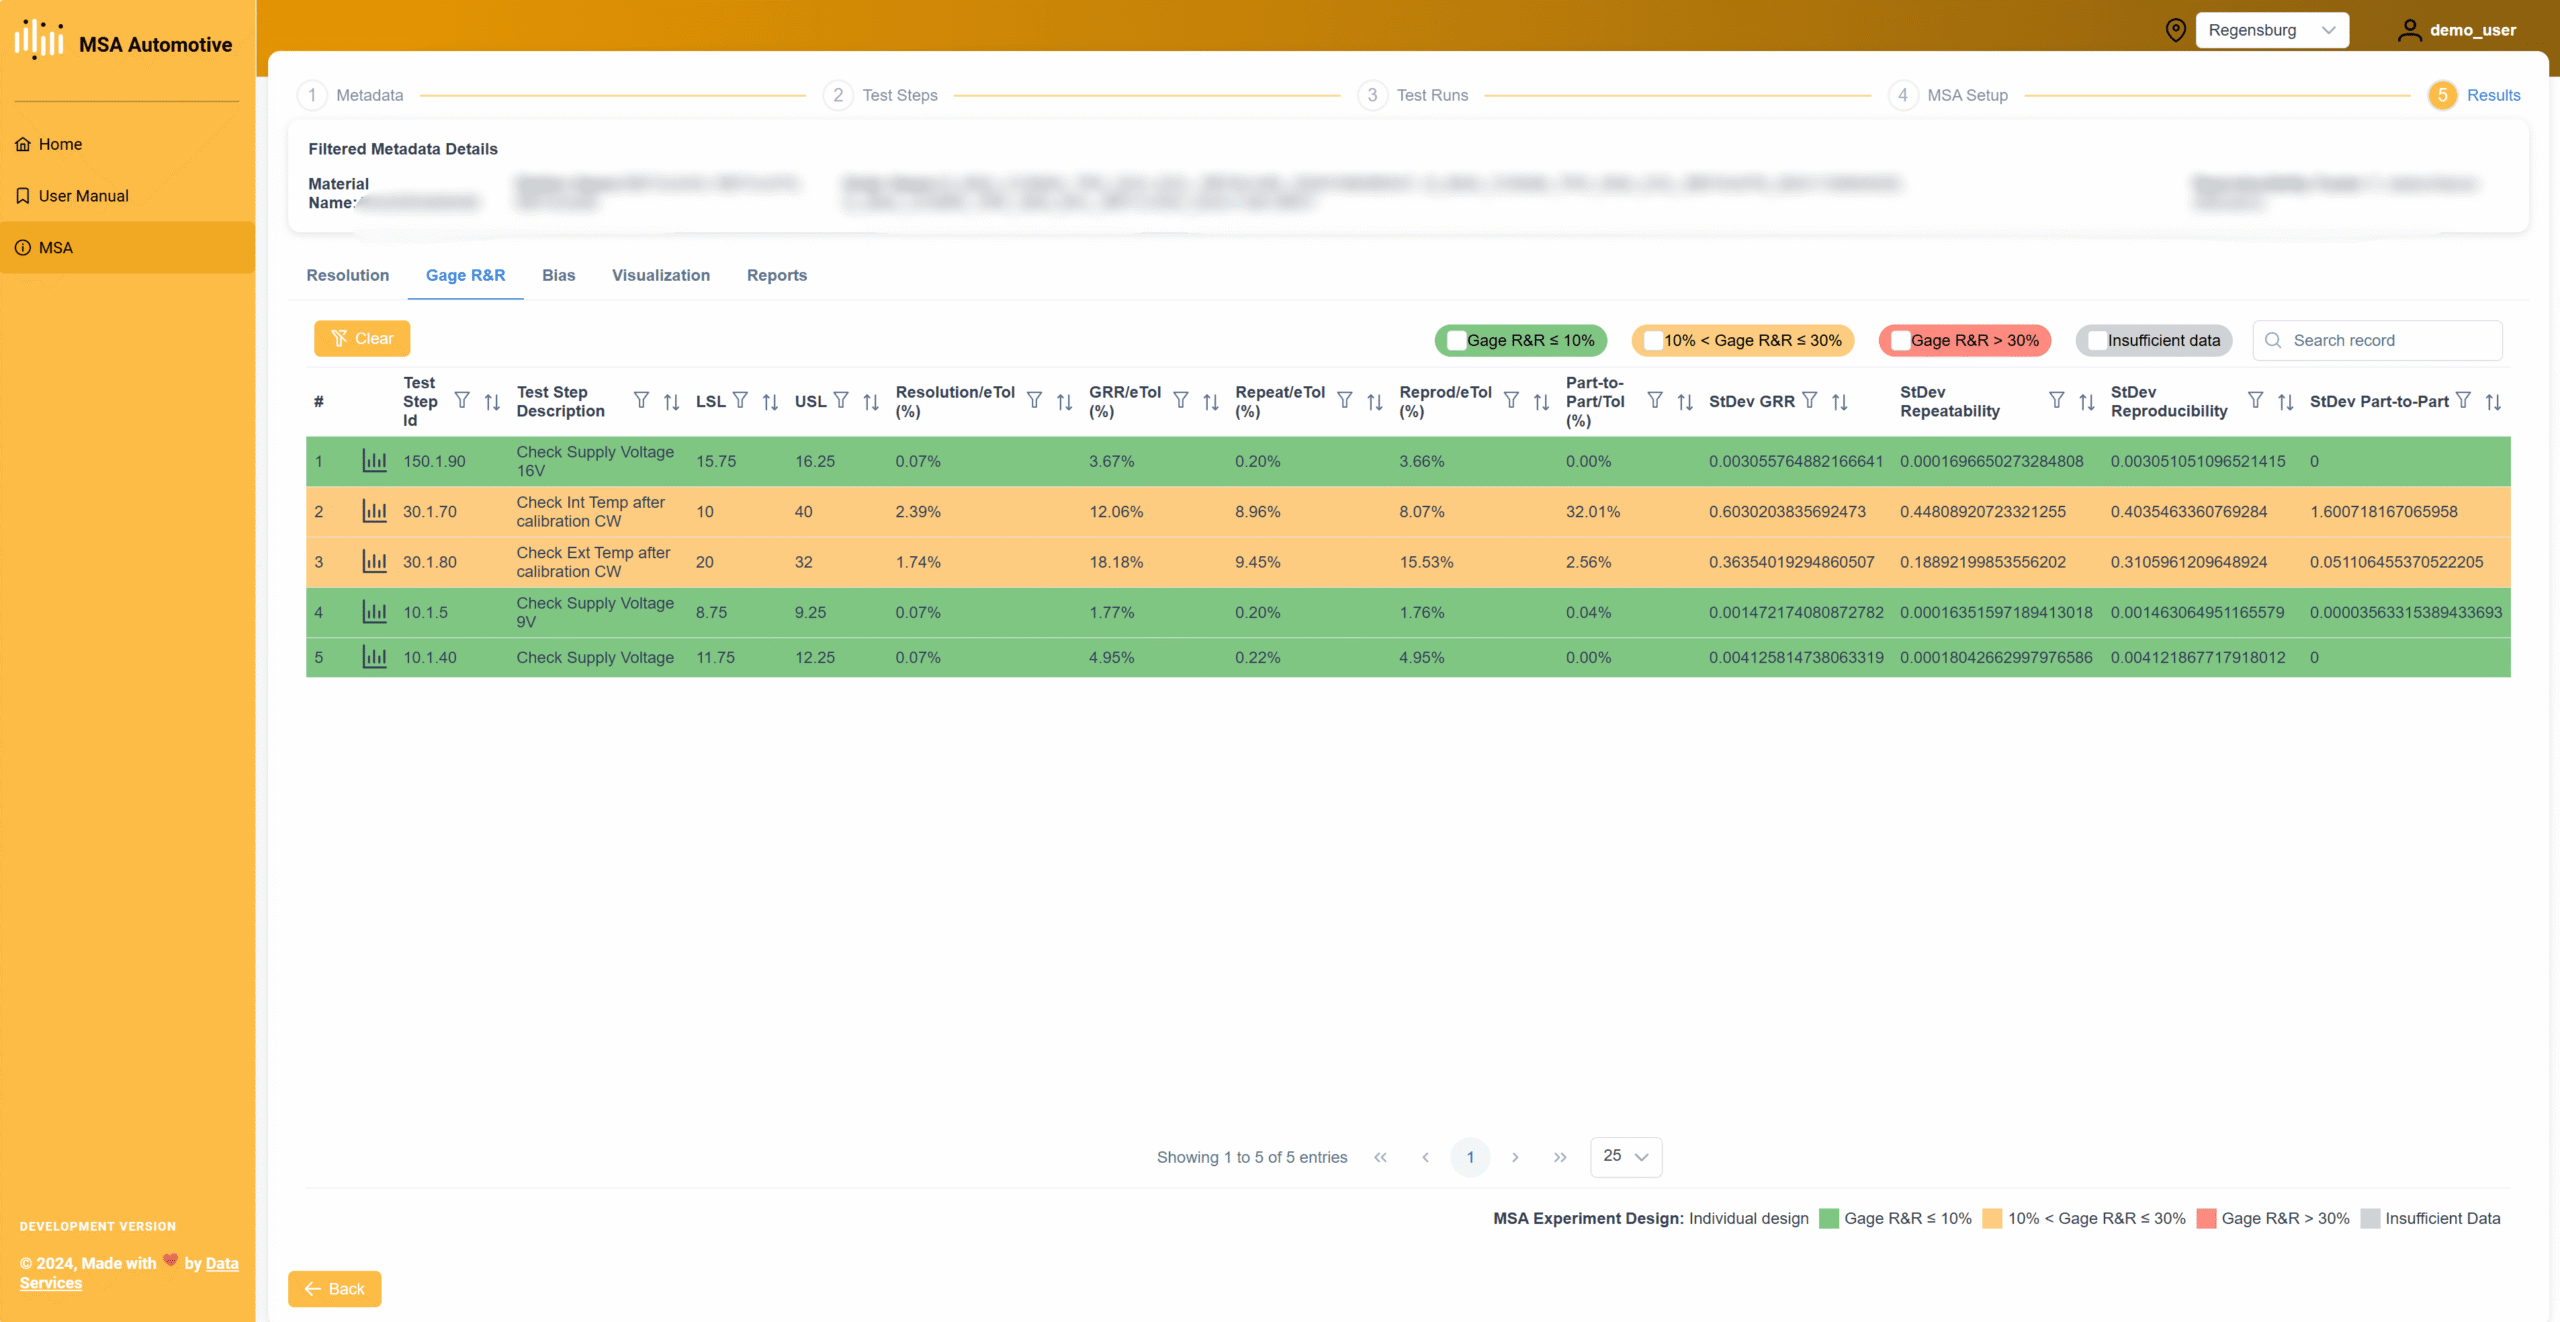Click the Clear filters button
Image resolution: width=2560 pixels, height=1322 pixels.
coord(362,339)
